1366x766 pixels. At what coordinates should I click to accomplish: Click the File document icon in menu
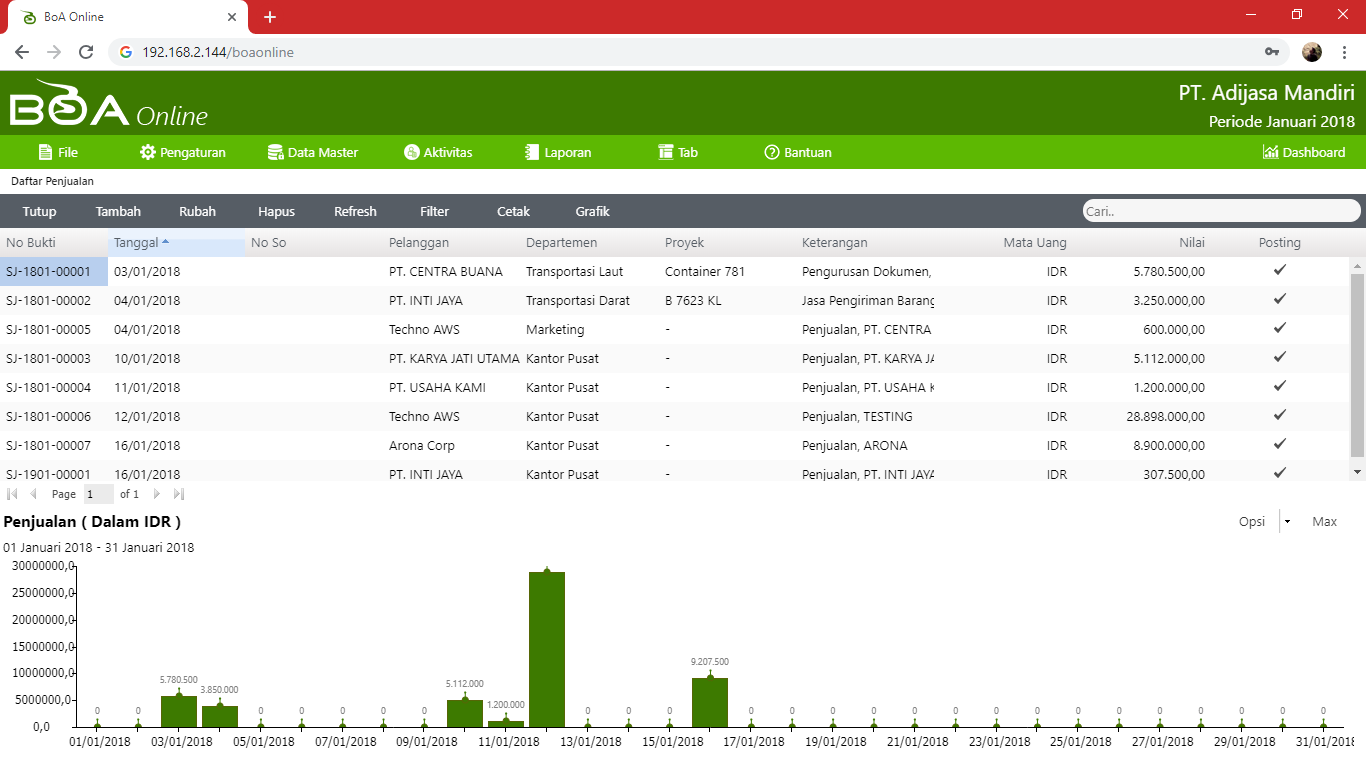point(45,152)
